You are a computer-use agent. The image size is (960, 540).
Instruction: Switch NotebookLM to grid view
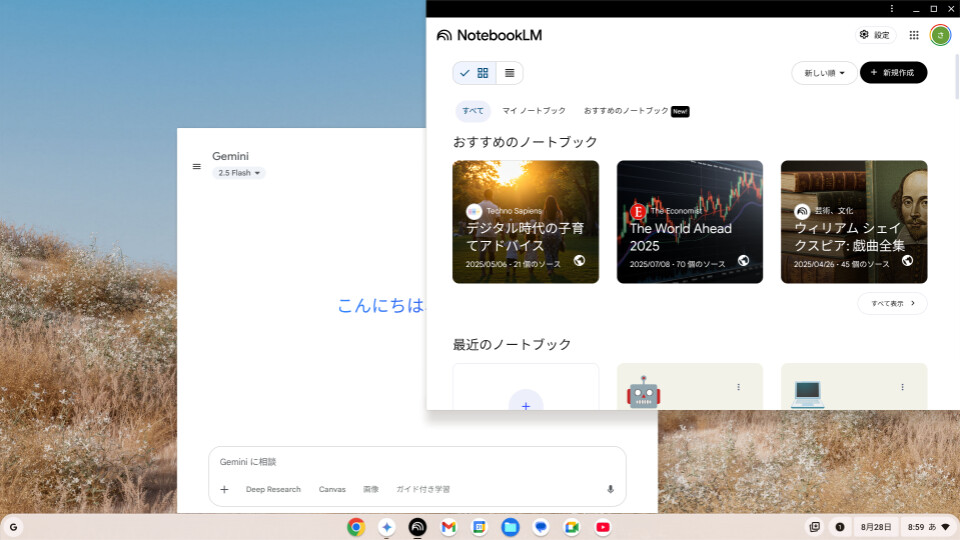[482, 73]
